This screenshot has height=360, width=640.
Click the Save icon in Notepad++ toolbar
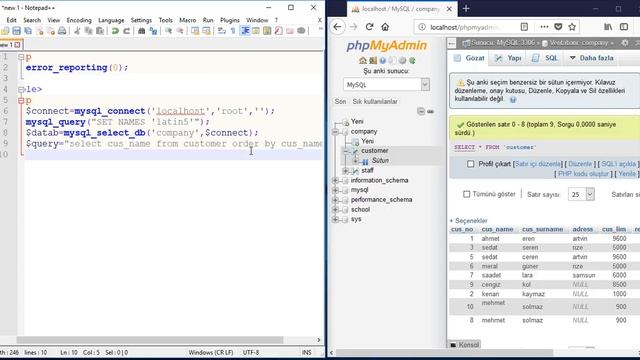click(x=16, y=31)
